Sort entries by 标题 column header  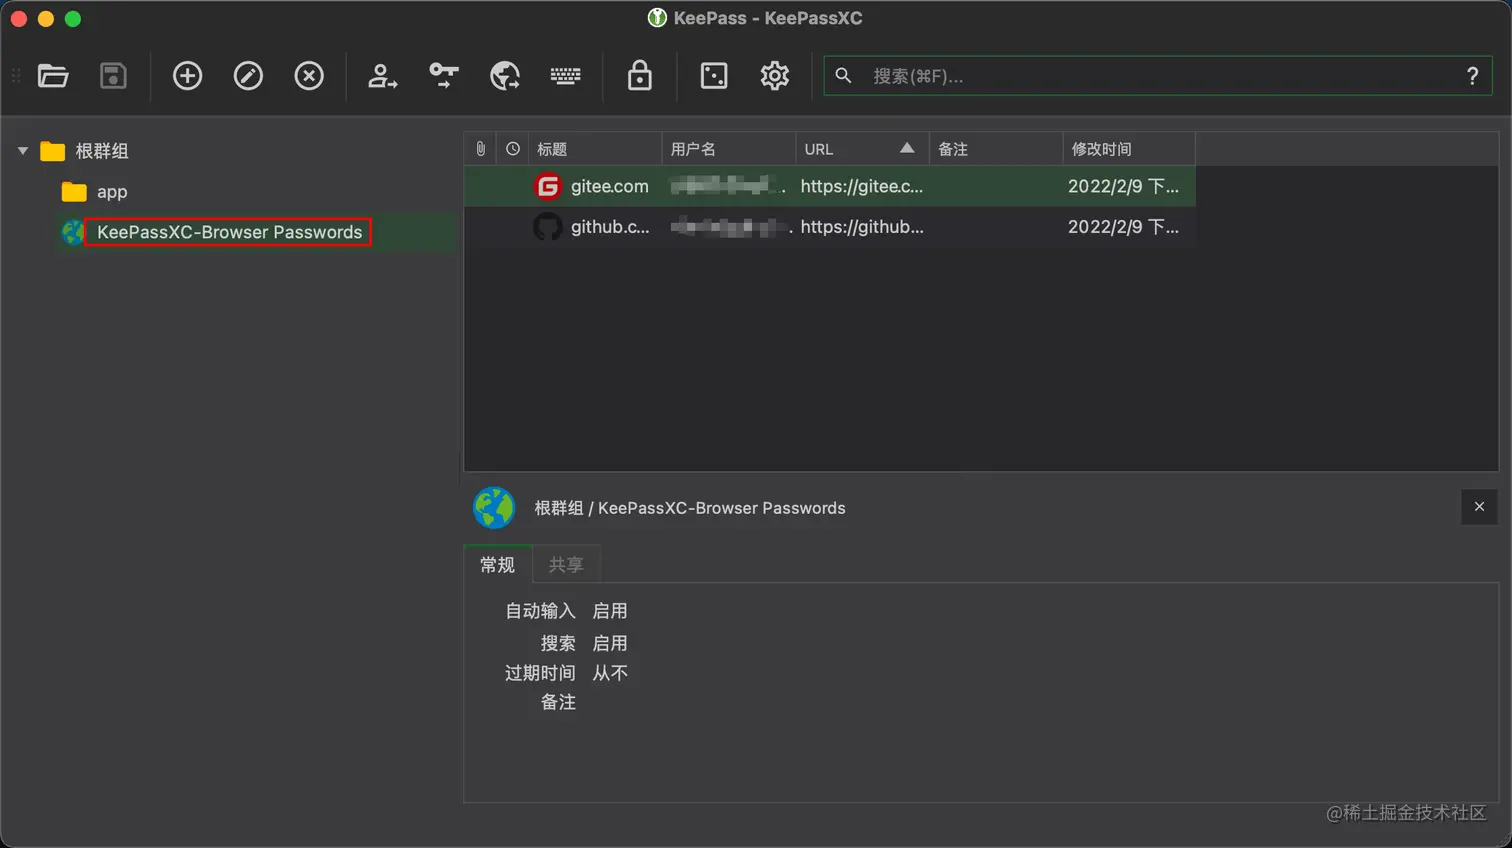[595, 149]
